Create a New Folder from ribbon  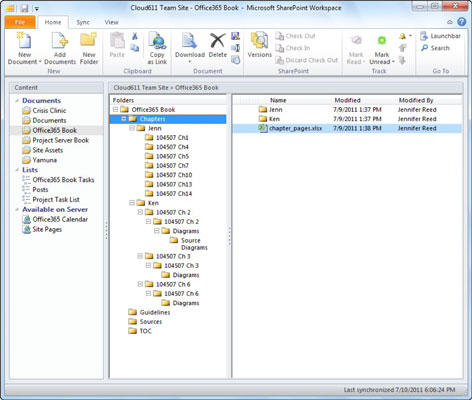coord(89,48)
